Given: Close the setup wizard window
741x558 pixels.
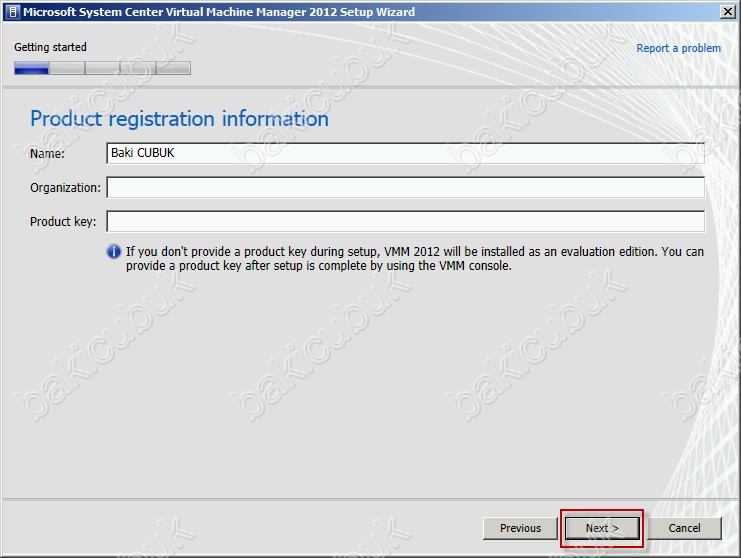Looking at the screenshot, I should [728, 12].
